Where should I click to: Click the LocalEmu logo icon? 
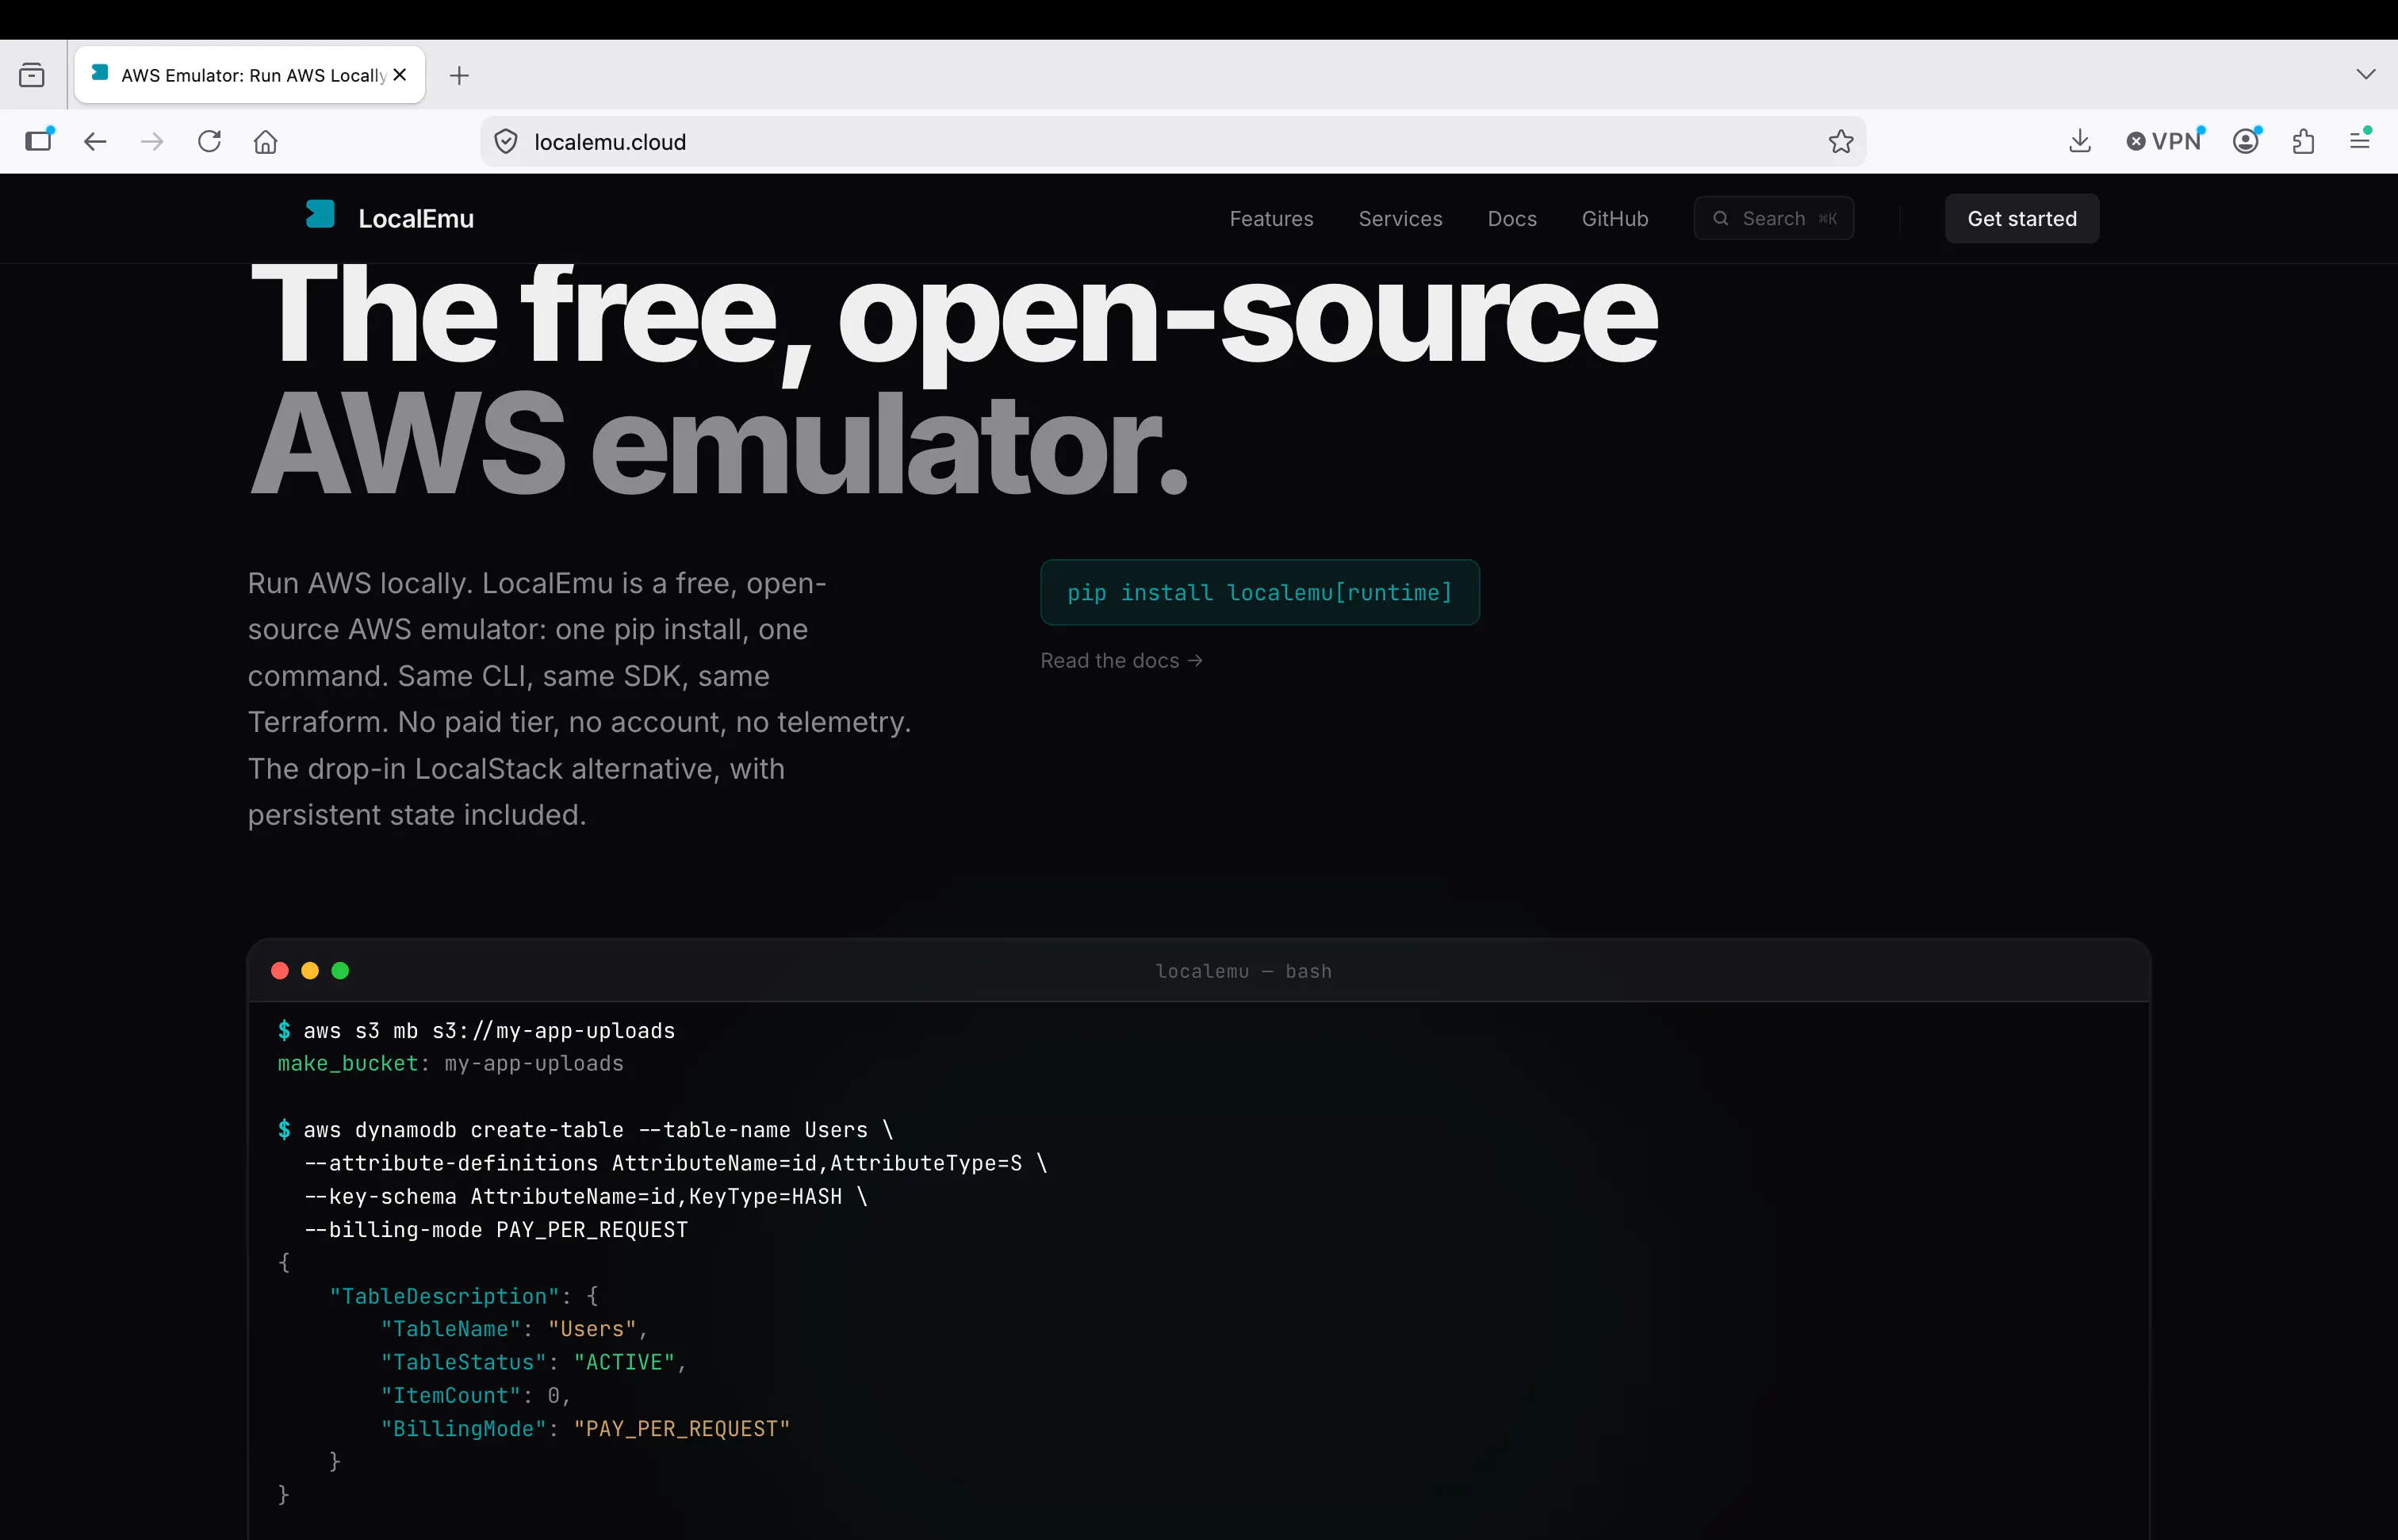pos(320,214)
